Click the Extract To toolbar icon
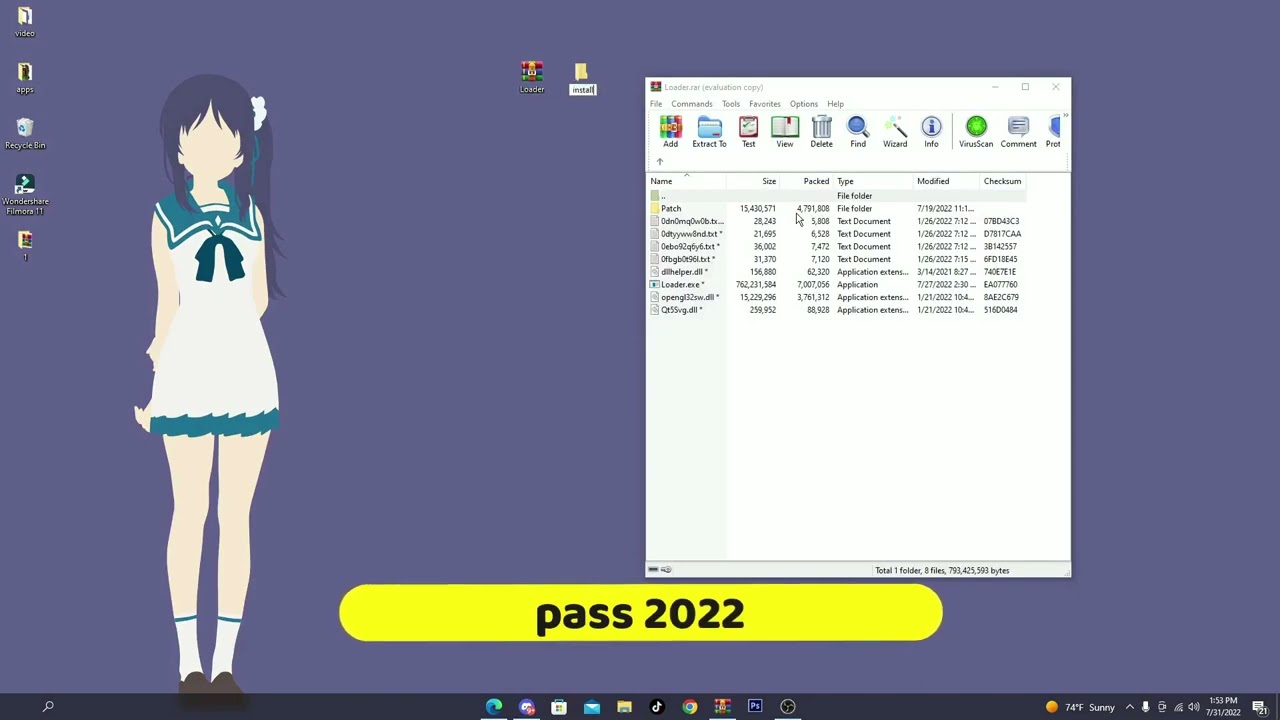The height and width of the screenshot is (720, 1280). [709, 131]
